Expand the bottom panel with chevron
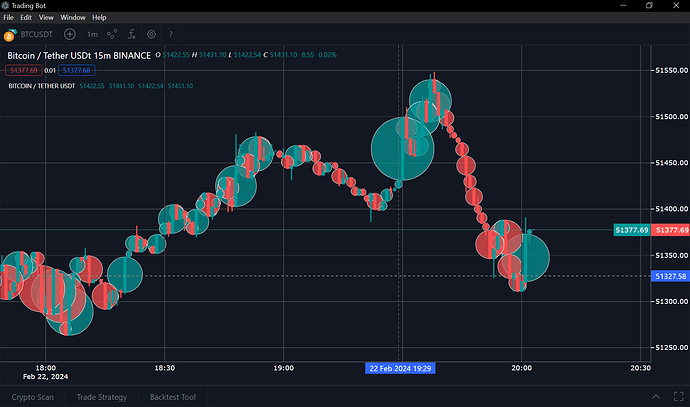Image resolution: width=690 pixels, height=407 pixels. (x=656, y=396)
